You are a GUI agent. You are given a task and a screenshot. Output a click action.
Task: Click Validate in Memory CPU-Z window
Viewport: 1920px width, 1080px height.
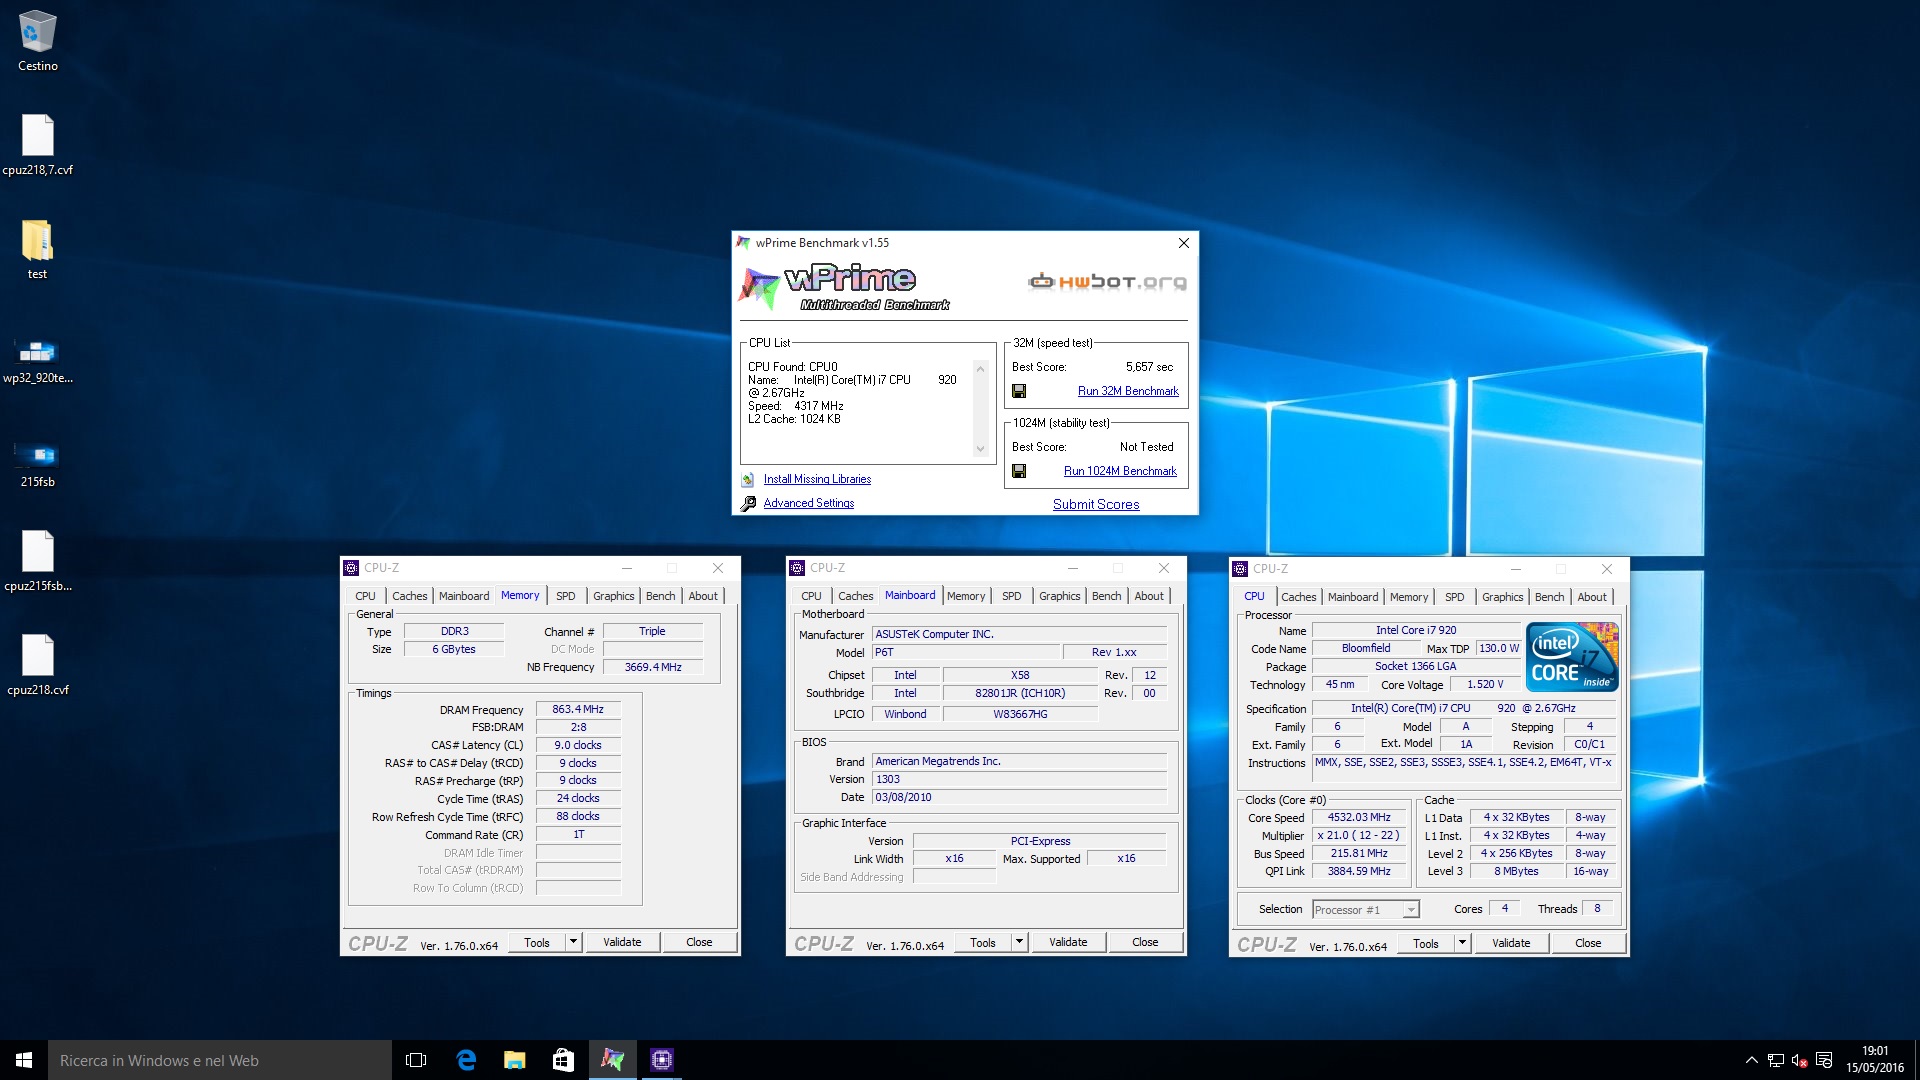pos(622,942)
